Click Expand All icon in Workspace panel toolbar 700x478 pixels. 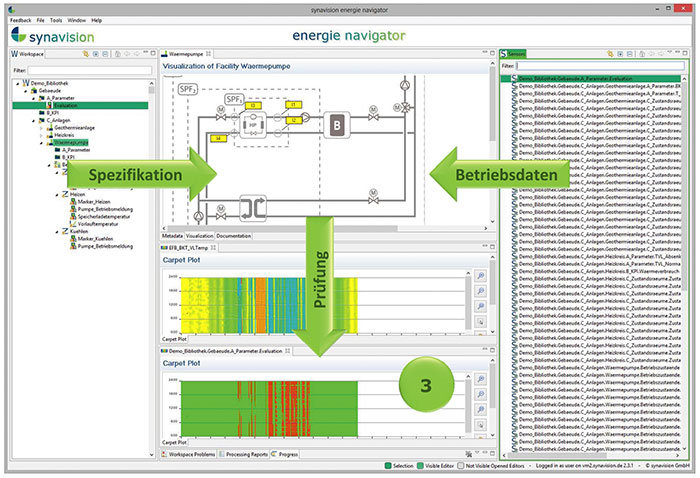96,54
